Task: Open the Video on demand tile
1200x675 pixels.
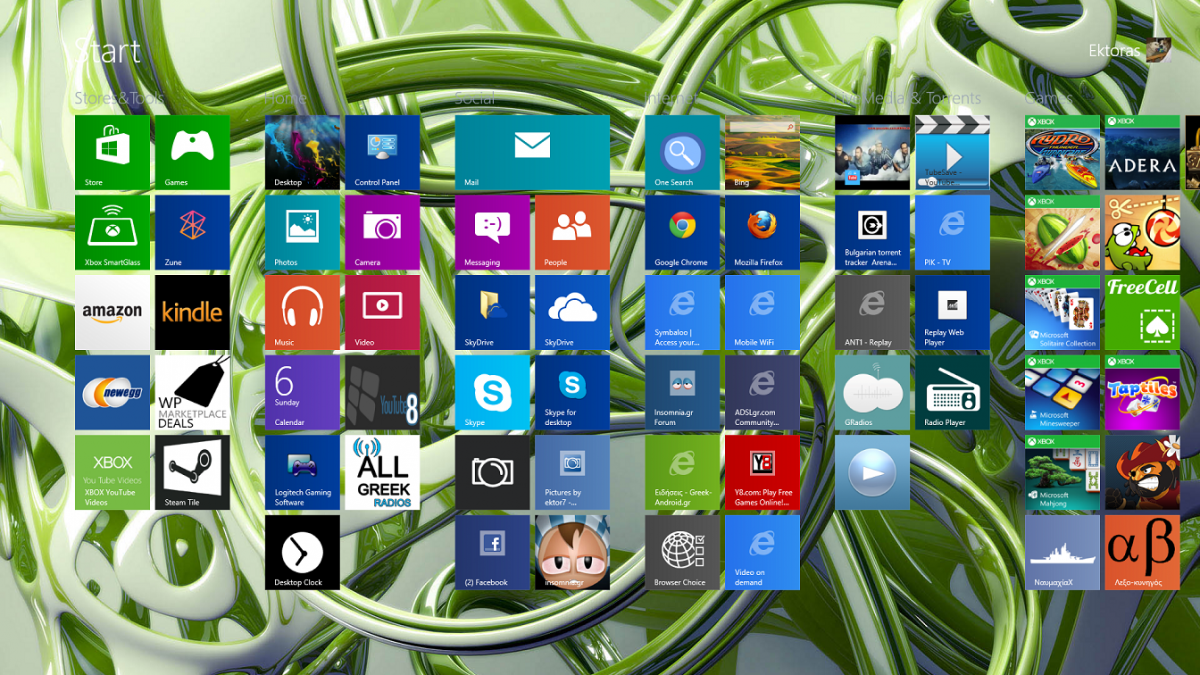Action: pos(762,552)
